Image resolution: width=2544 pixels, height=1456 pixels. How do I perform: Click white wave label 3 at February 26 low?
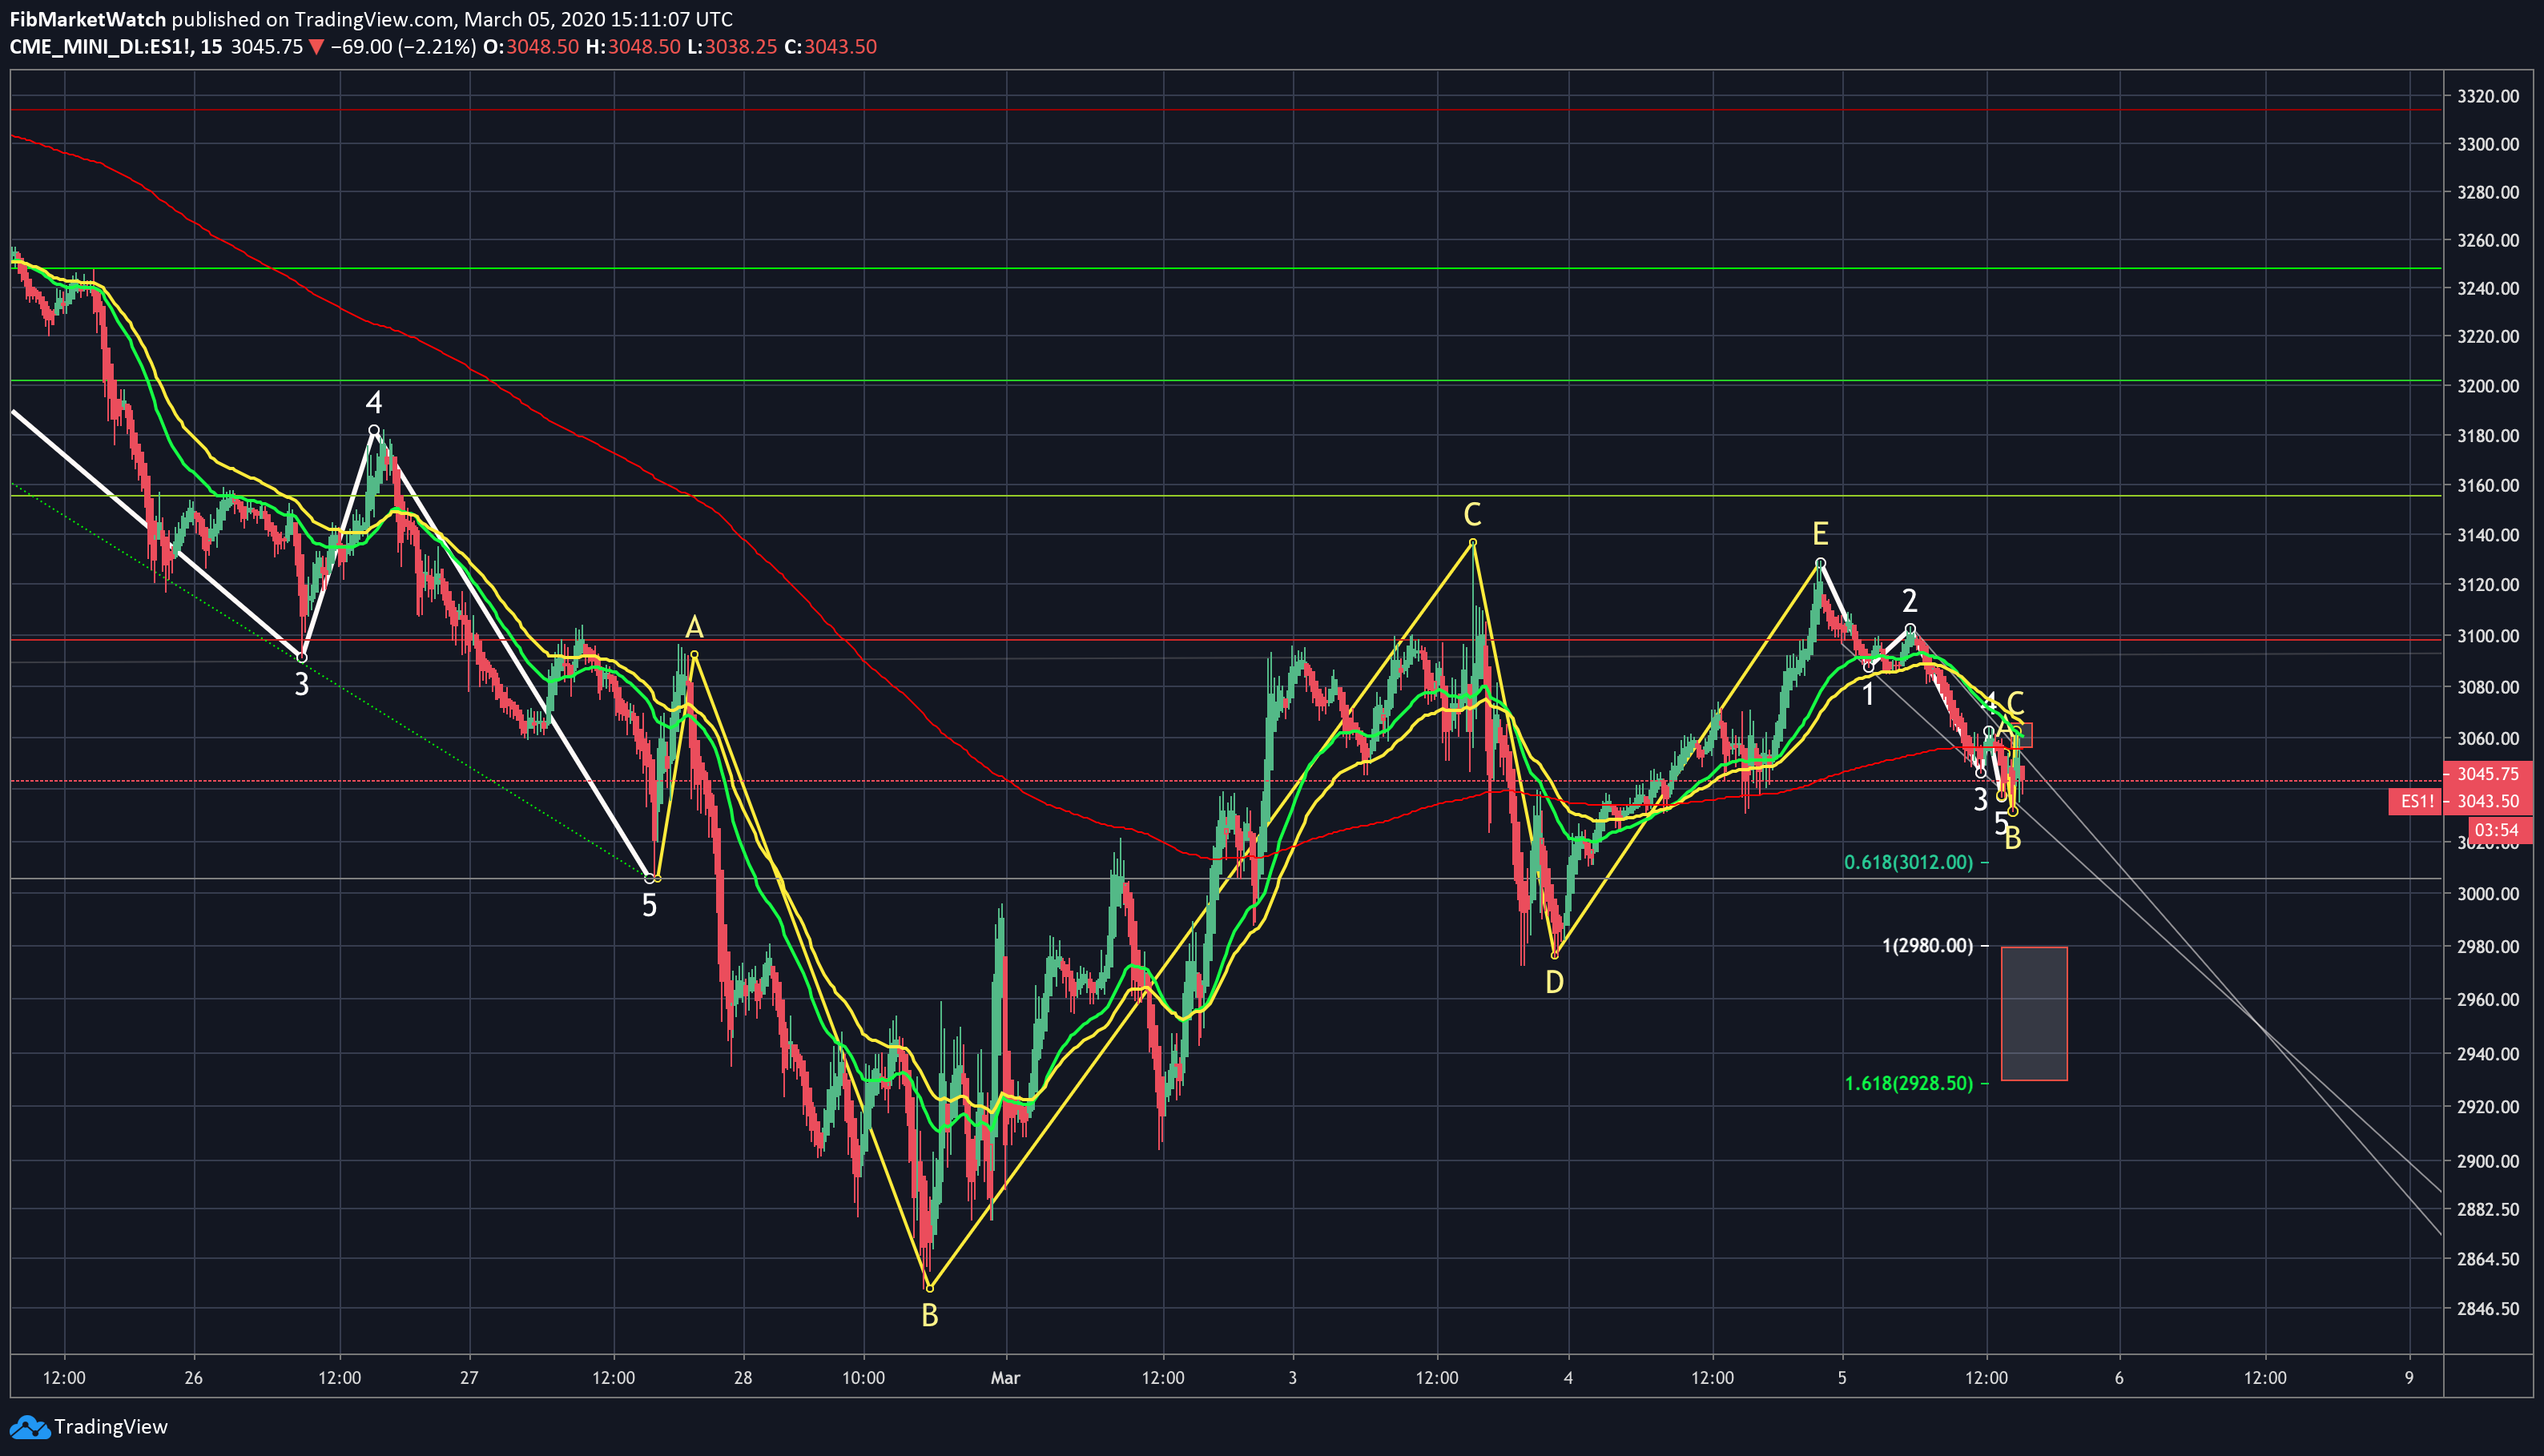coord(301,685)
